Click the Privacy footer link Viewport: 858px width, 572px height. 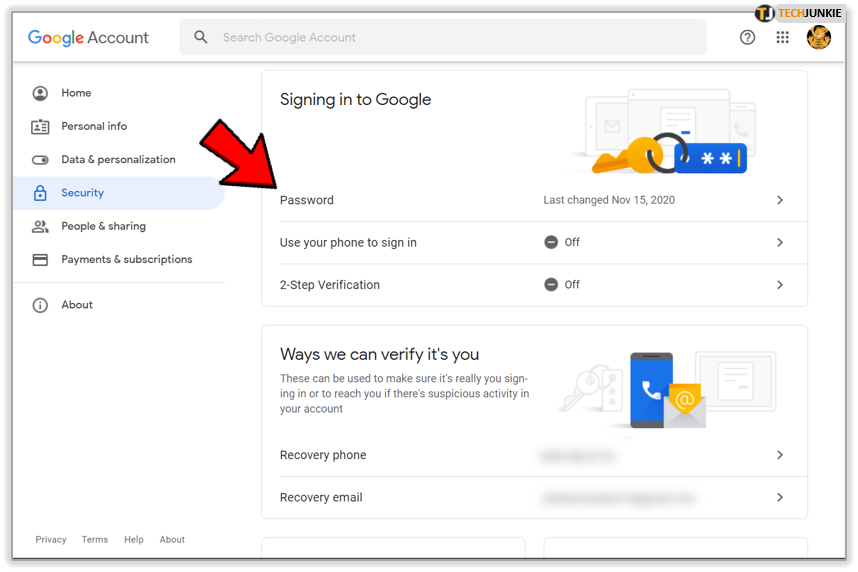51,540
